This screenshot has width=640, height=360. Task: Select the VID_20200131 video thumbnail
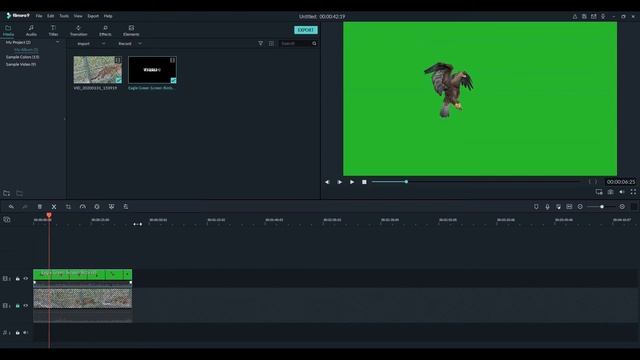[x=98, y=70]
